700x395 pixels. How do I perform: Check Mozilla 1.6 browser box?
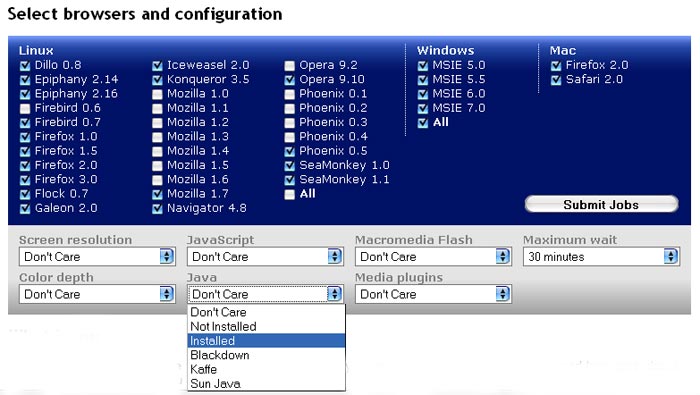pyautogui.click(x=157, y=180)
